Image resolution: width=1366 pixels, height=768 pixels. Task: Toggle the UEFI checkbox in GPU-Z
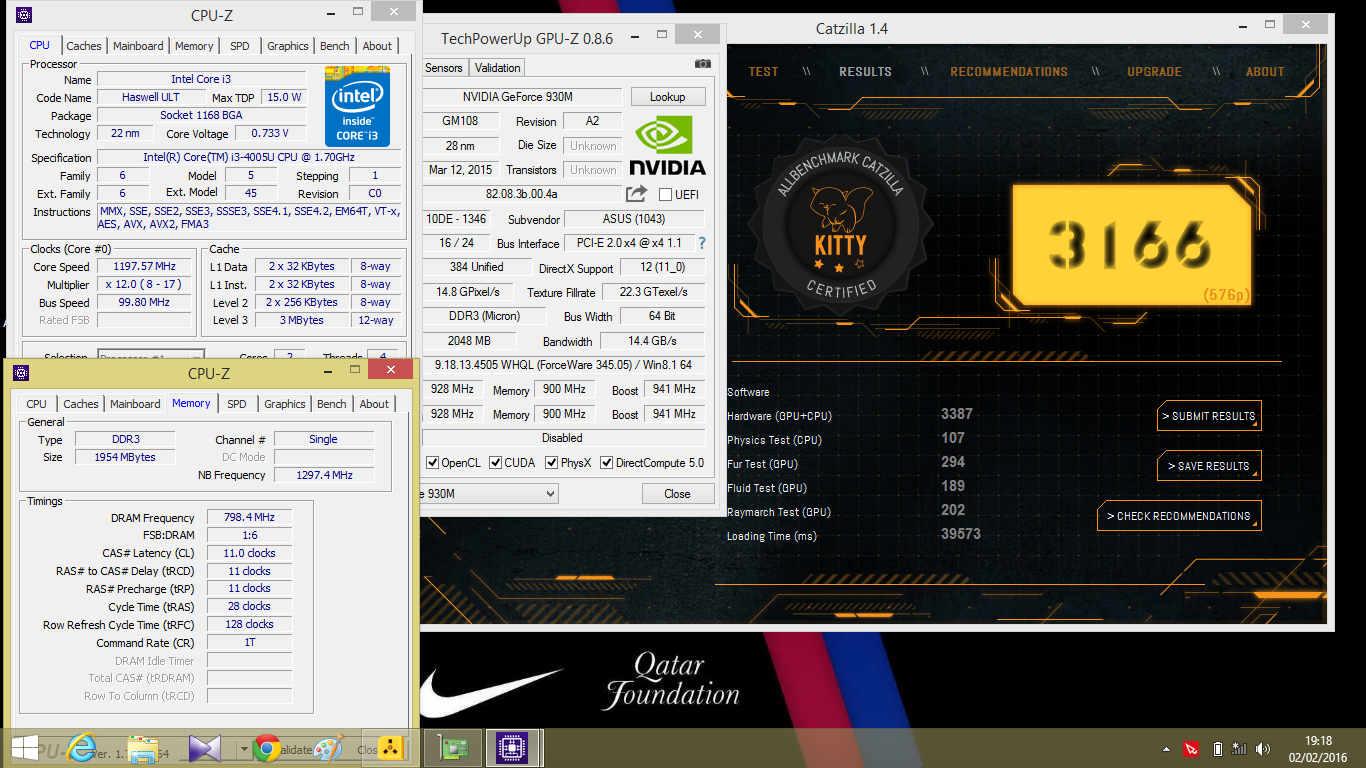pos(666,194)
